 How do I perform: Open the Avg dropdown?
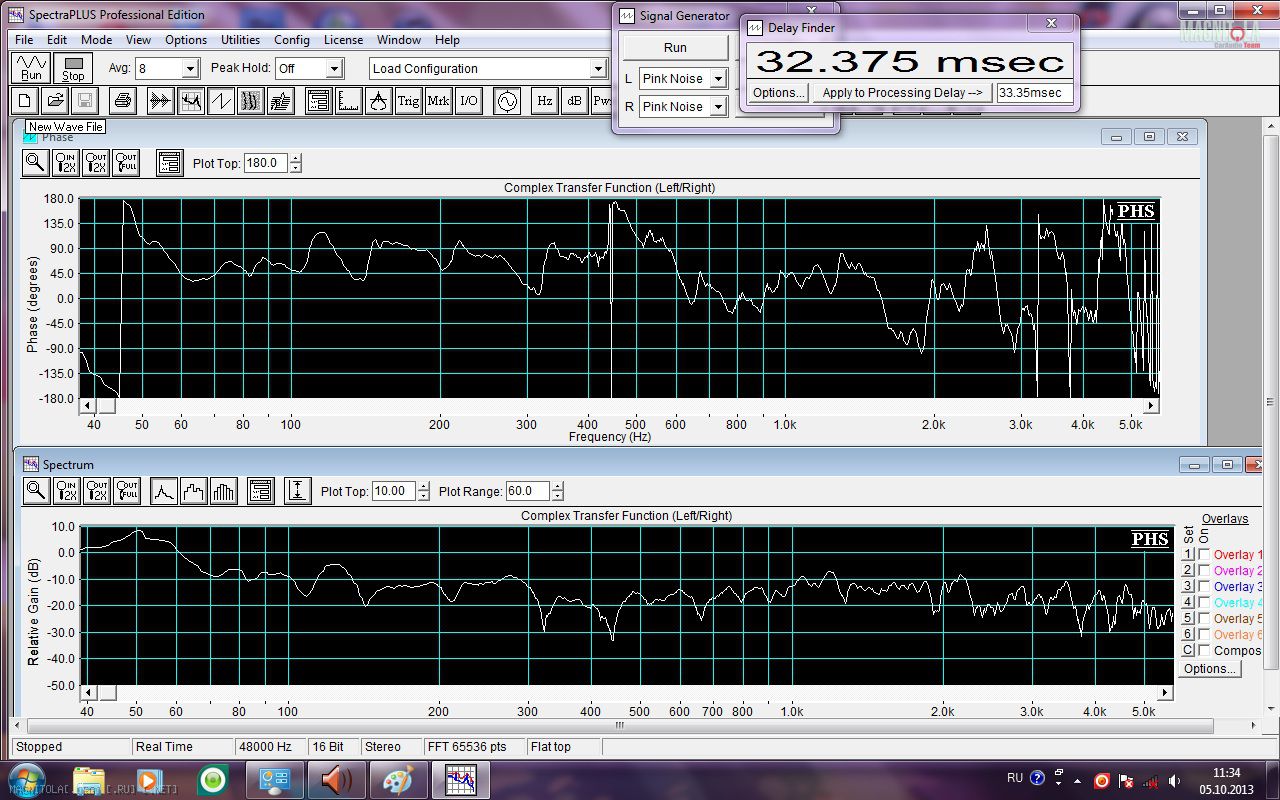point(190,69)
